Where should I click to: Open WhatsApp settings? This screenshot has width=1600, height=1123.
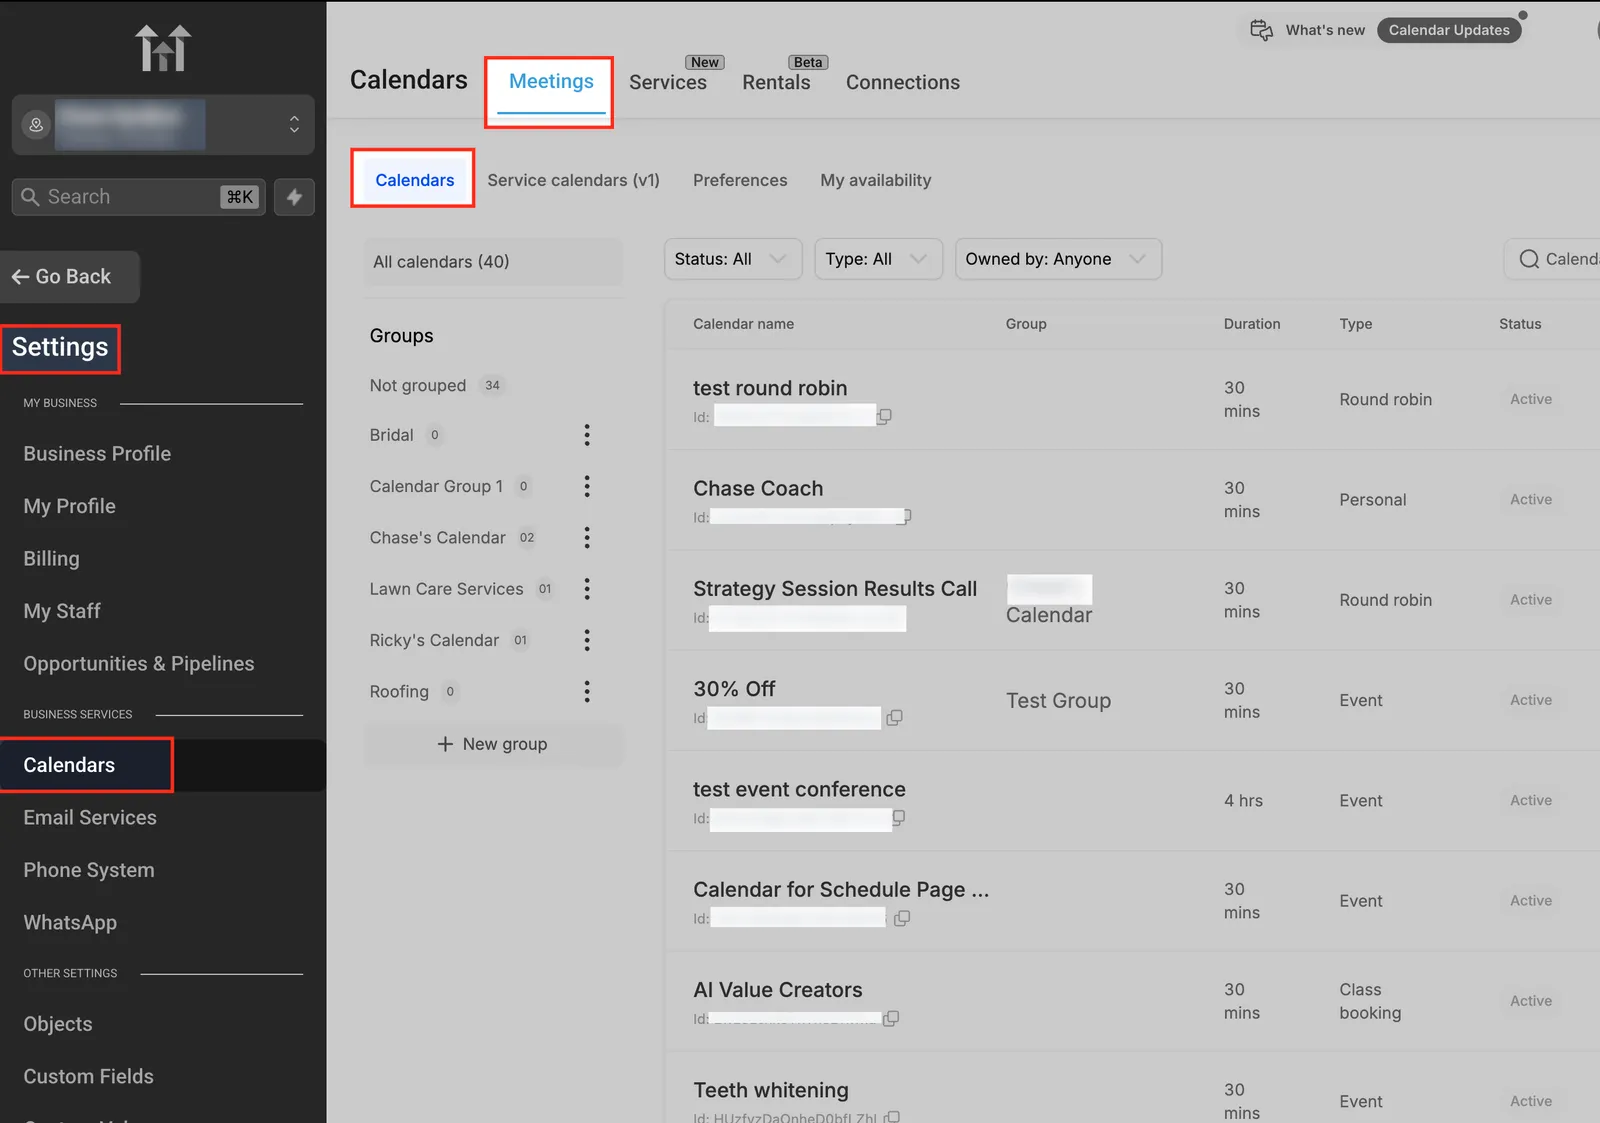pyautogui.click(x=70, y=923)
